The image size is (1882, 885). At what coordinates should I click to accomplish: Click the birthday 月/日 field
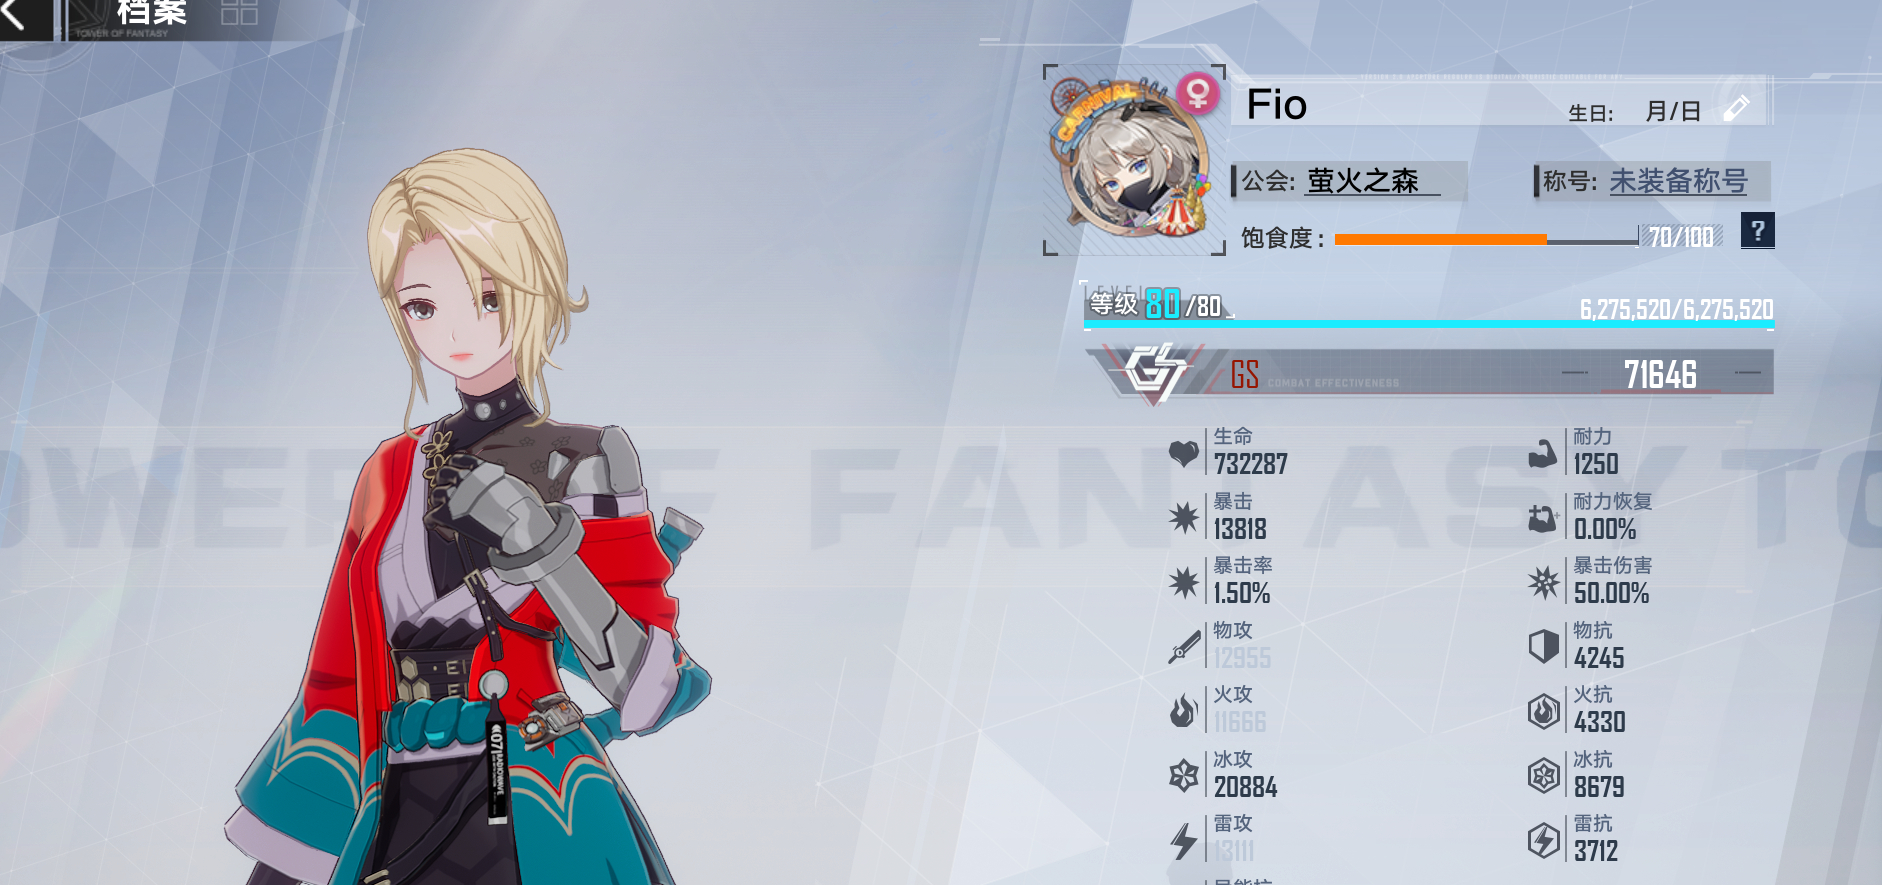[1673, 111]
